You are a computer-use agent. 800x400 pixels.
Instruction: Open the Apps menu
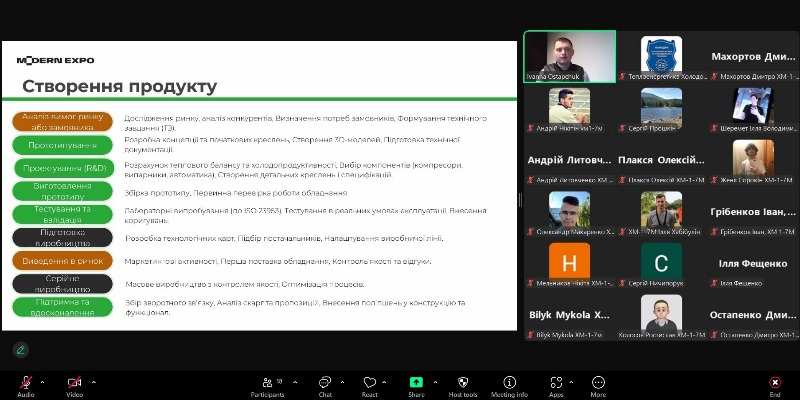coord(556,386)
